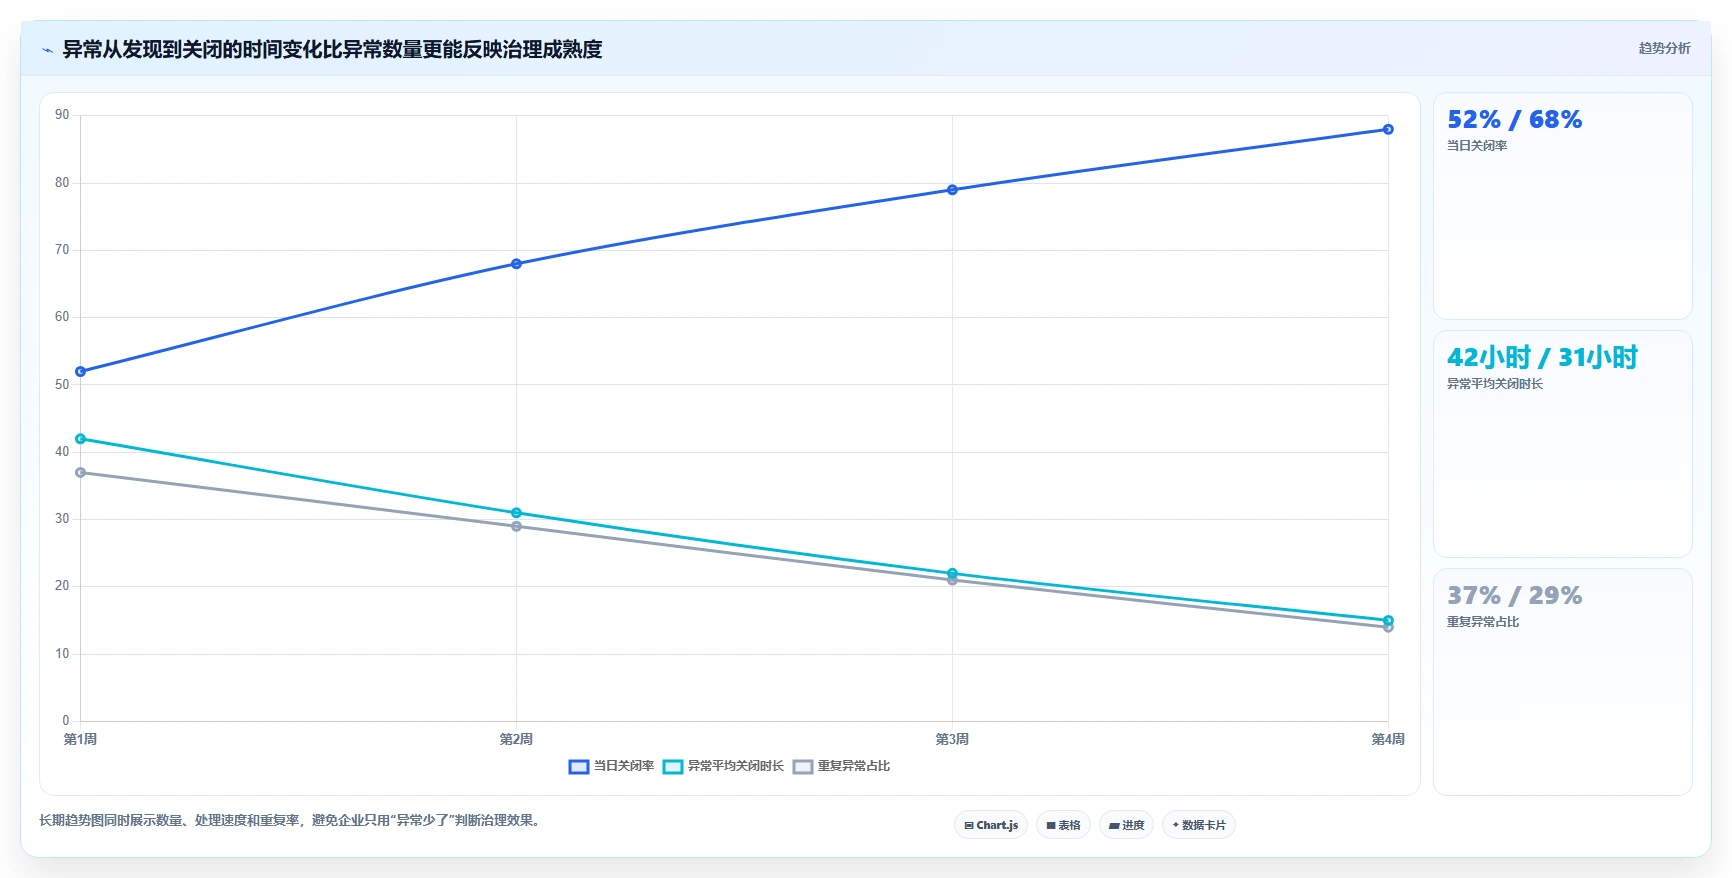Click the 当日关闭率 data point at 第1周

(80, 371)
